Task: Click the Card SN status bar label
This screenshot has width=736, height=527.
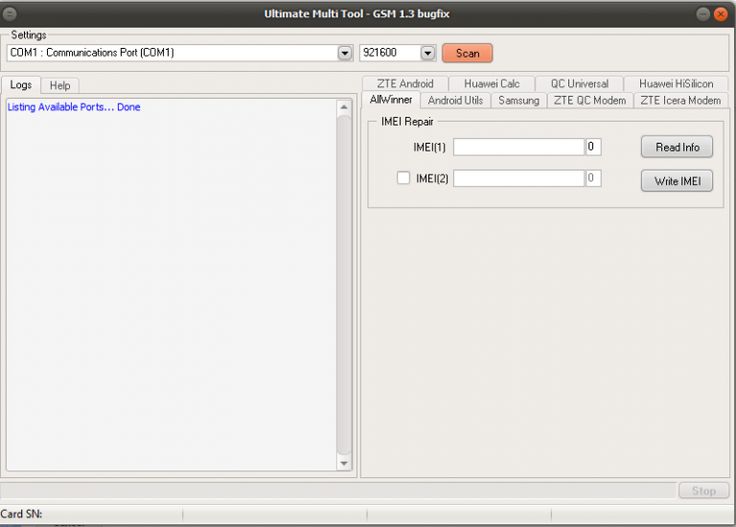Action: click(x=21, y=514)
